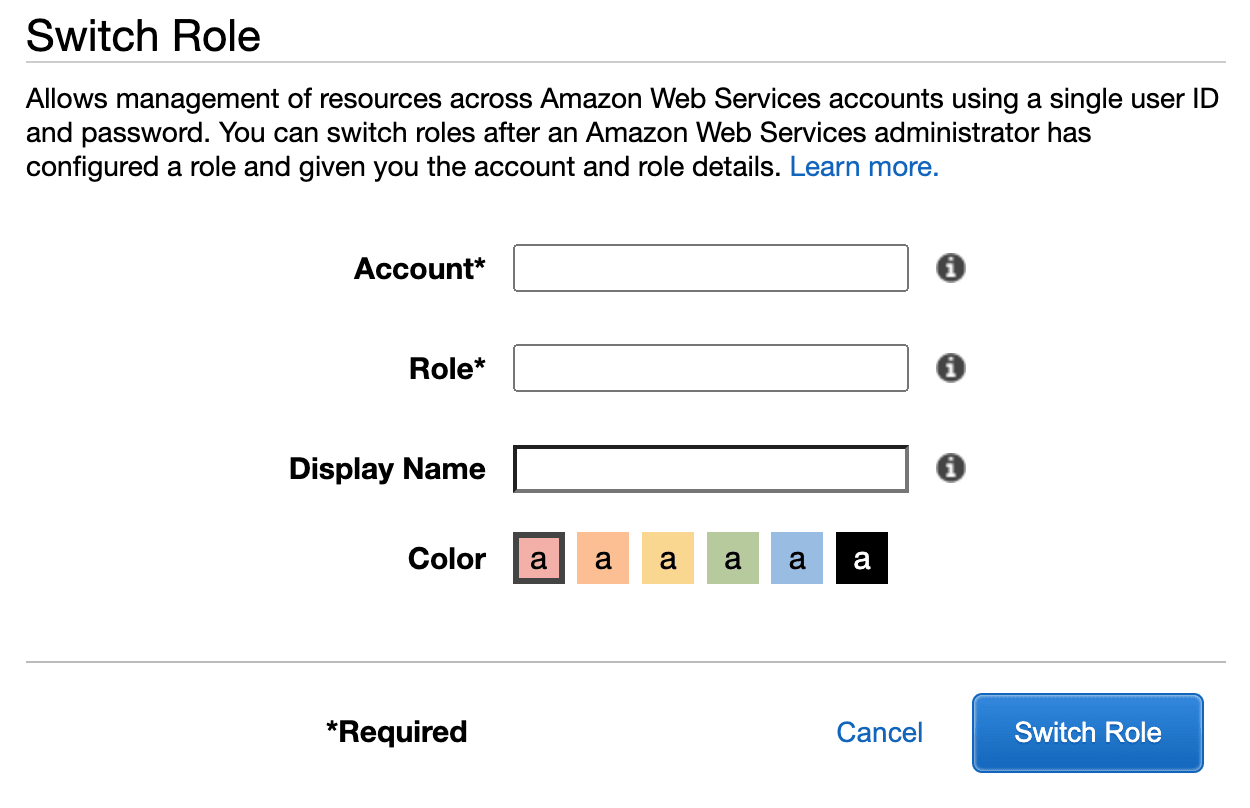Click the info icon beside Display Name
The image size is (1250, 808).
(x=950, y=468)
